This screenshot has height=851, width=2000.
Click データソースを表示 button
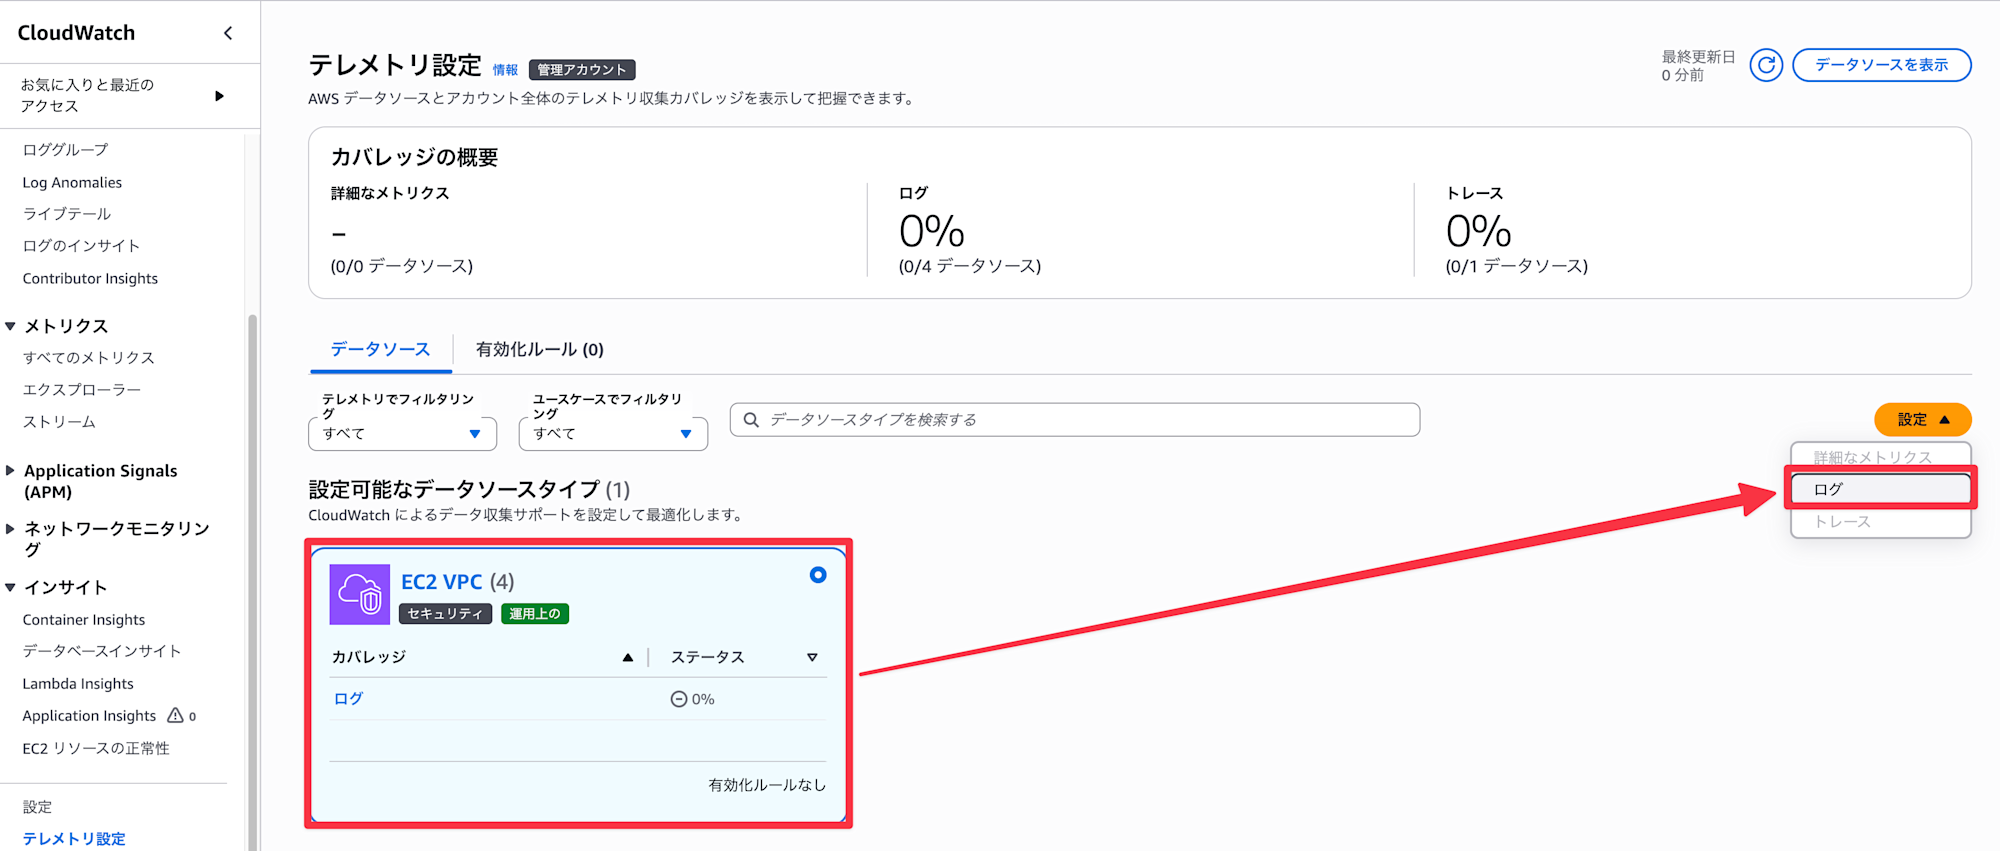1881,65
